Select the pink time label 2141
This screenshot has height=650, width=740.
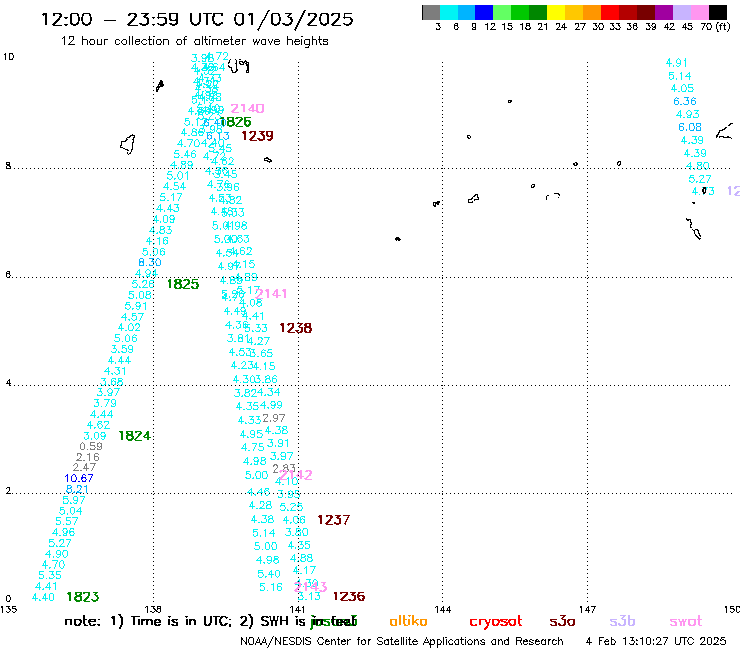point(271,294)
